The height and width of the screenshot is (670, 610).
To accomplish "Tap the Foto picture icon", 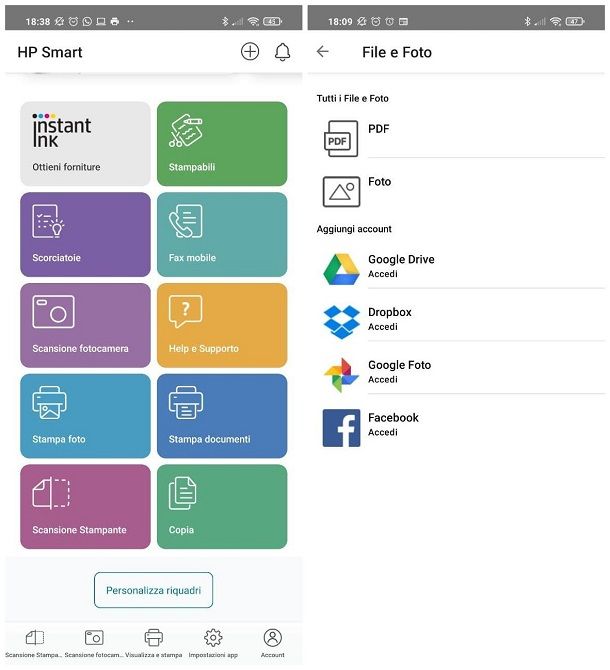I will 341,191.
